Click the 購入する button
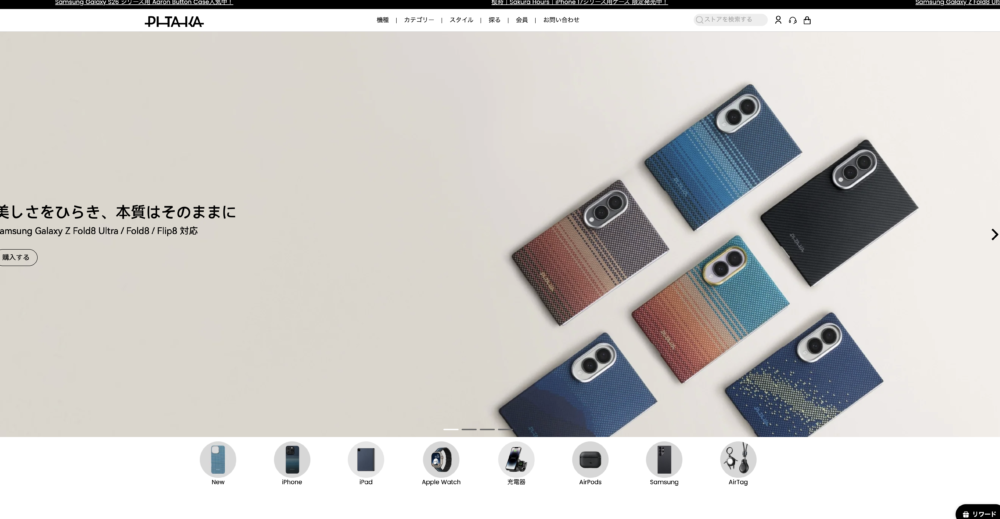 (x=17, y=258)
